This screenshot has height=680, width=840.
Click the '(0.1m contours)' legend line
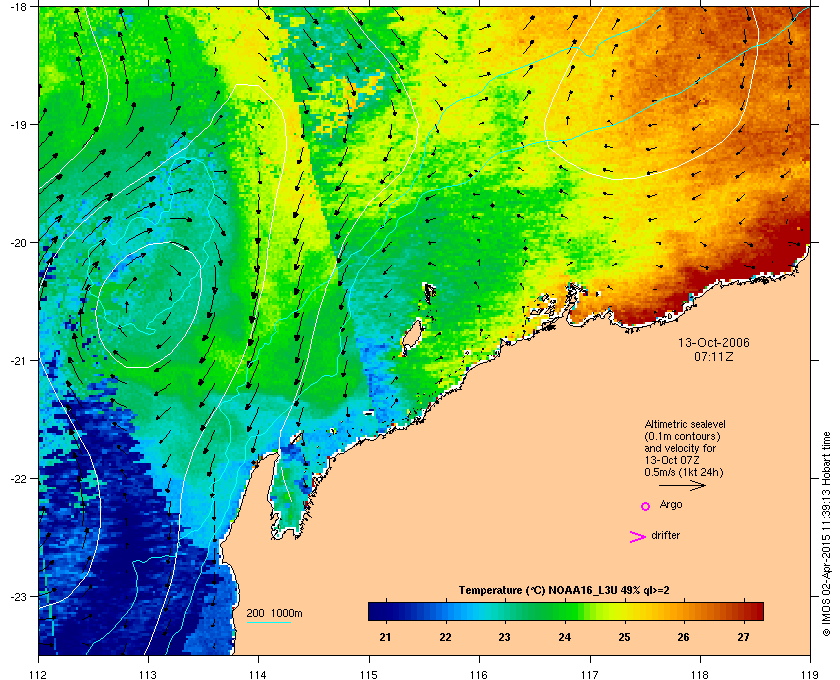pos(682,436)
